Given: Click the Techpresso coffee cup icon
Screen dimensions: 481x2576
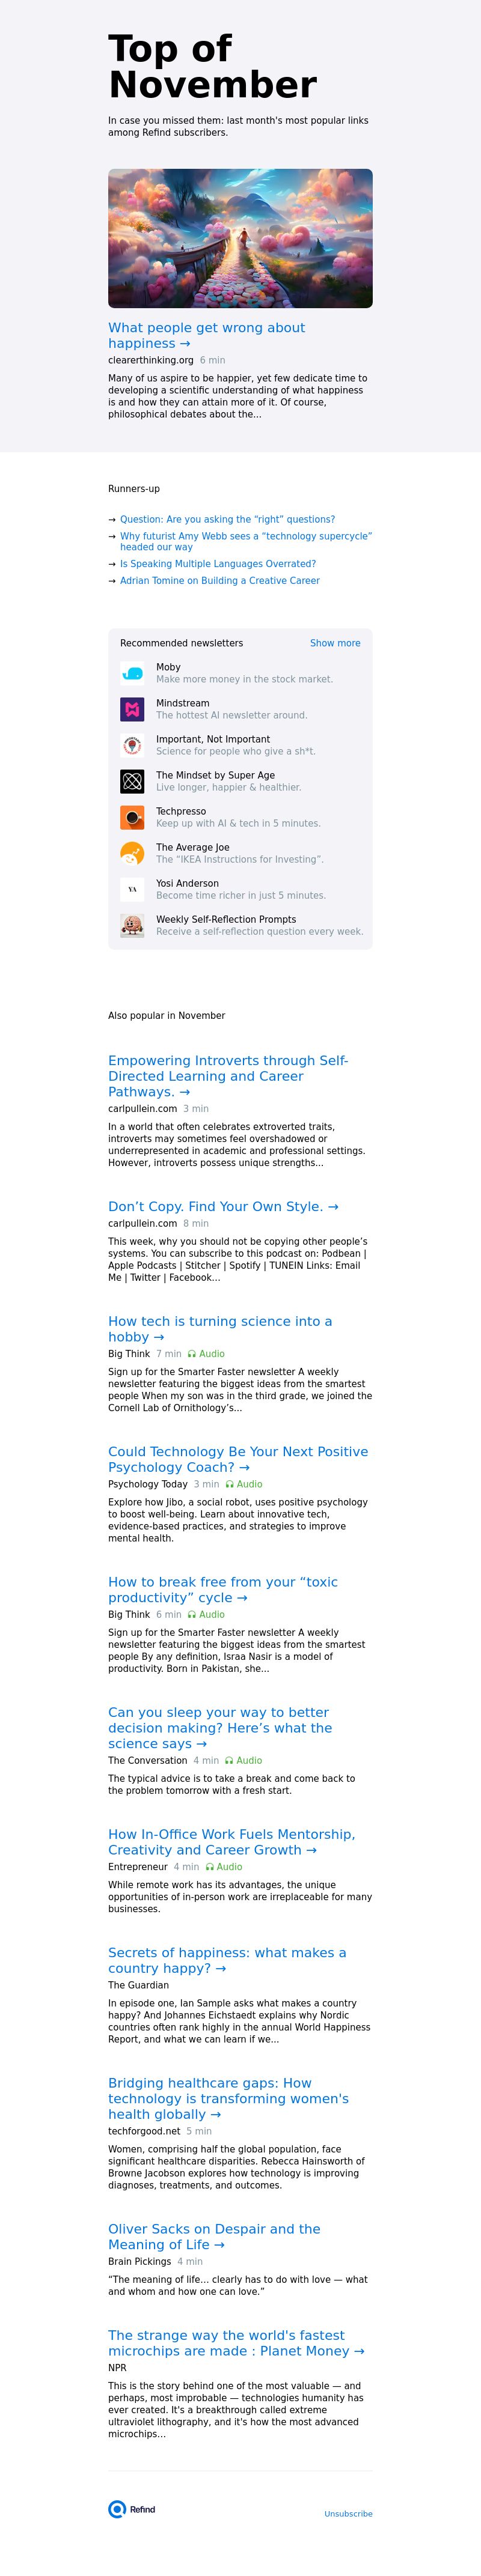Looking at the screenshot, I should (132, 817).
